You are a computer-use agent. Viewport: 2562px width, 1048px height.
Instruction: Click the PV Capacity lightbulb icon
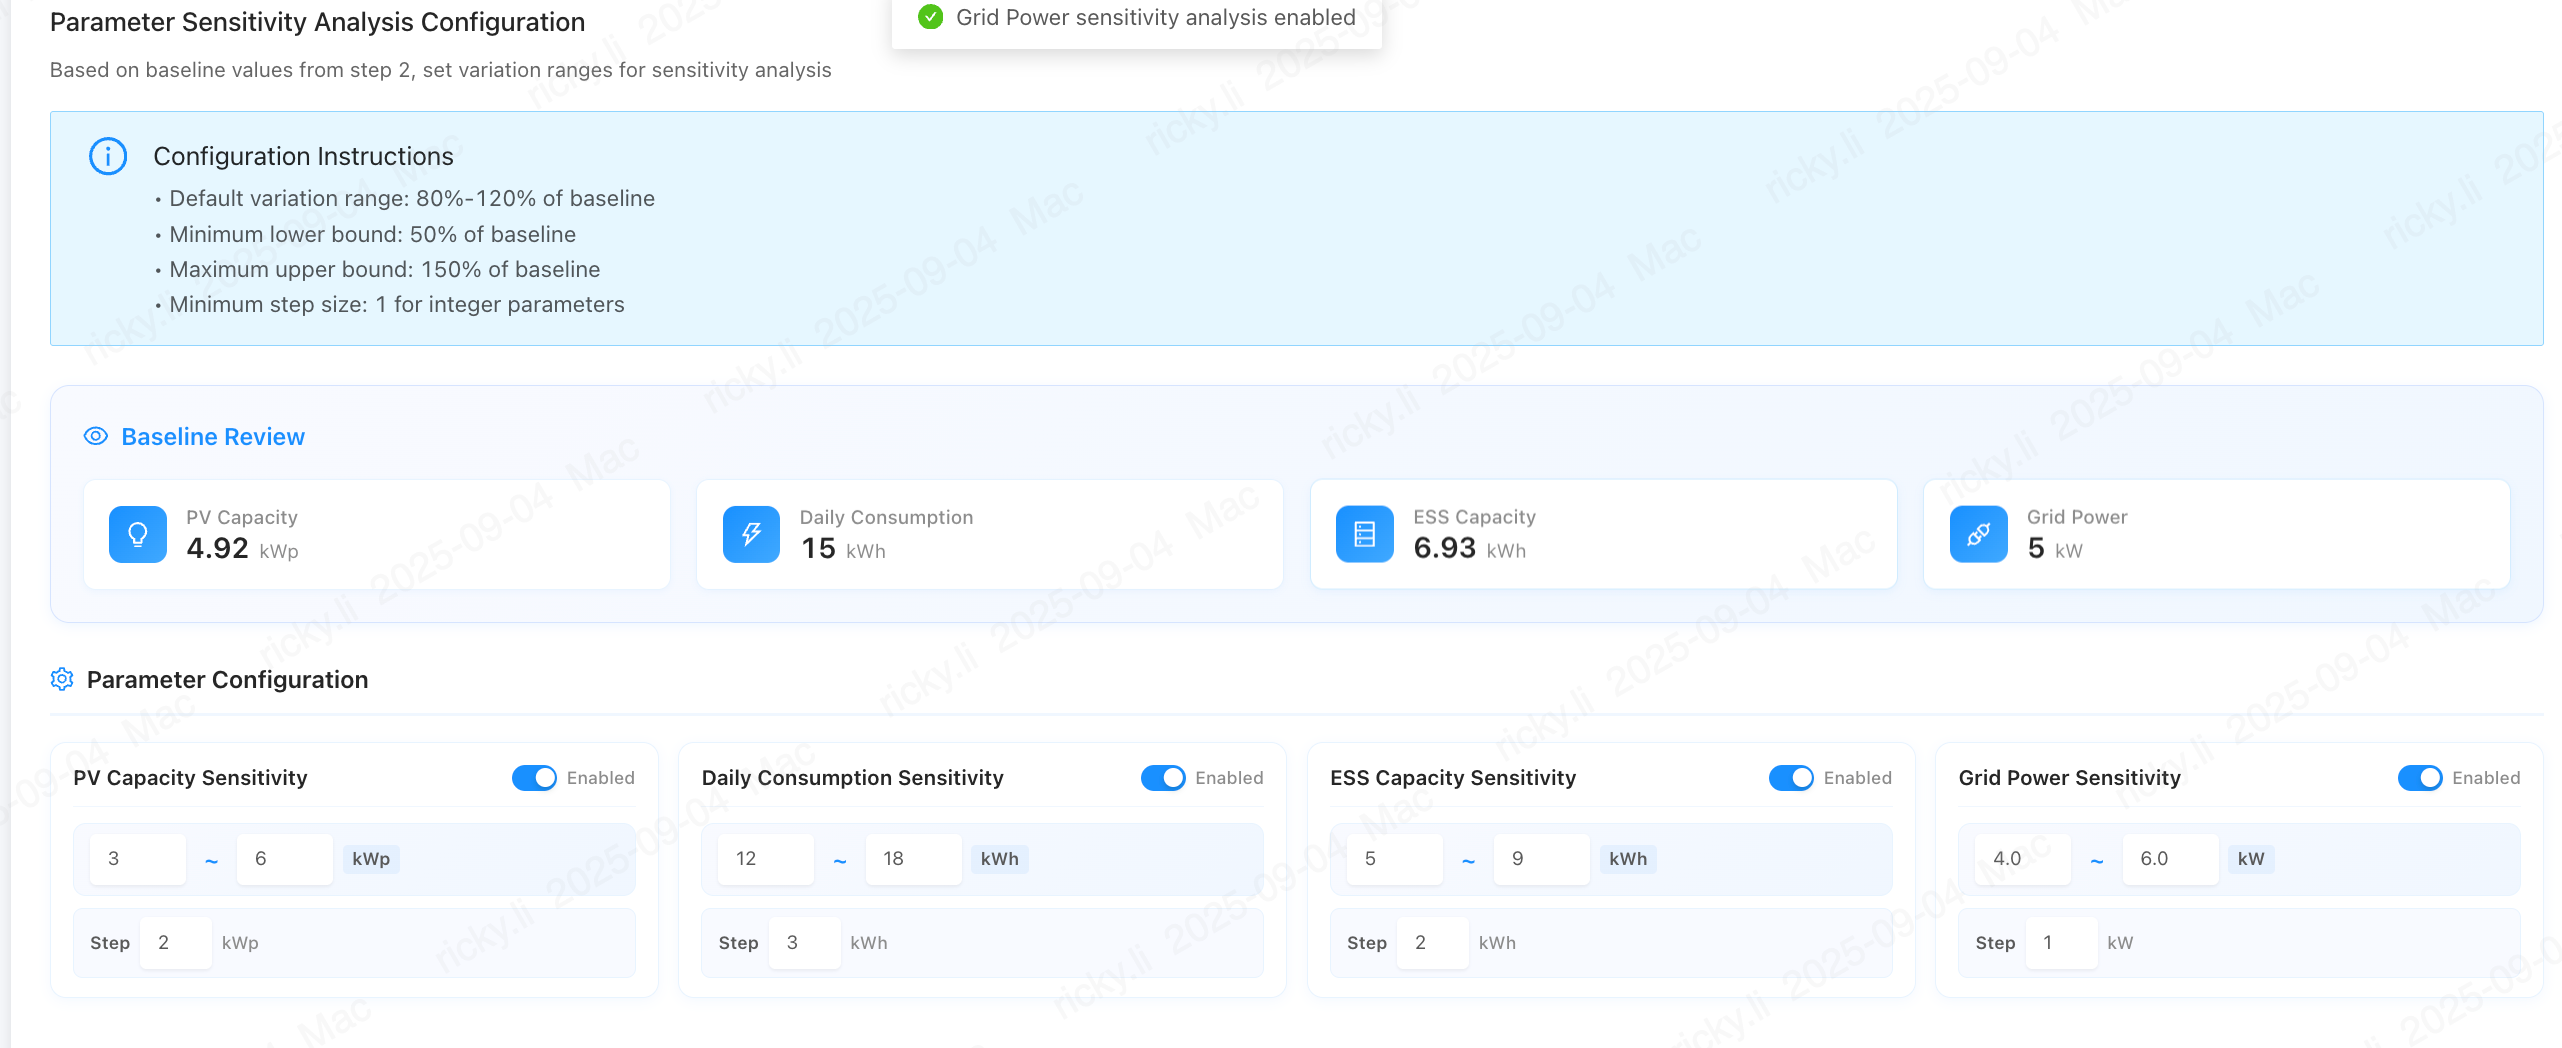(x=138, y=534)
